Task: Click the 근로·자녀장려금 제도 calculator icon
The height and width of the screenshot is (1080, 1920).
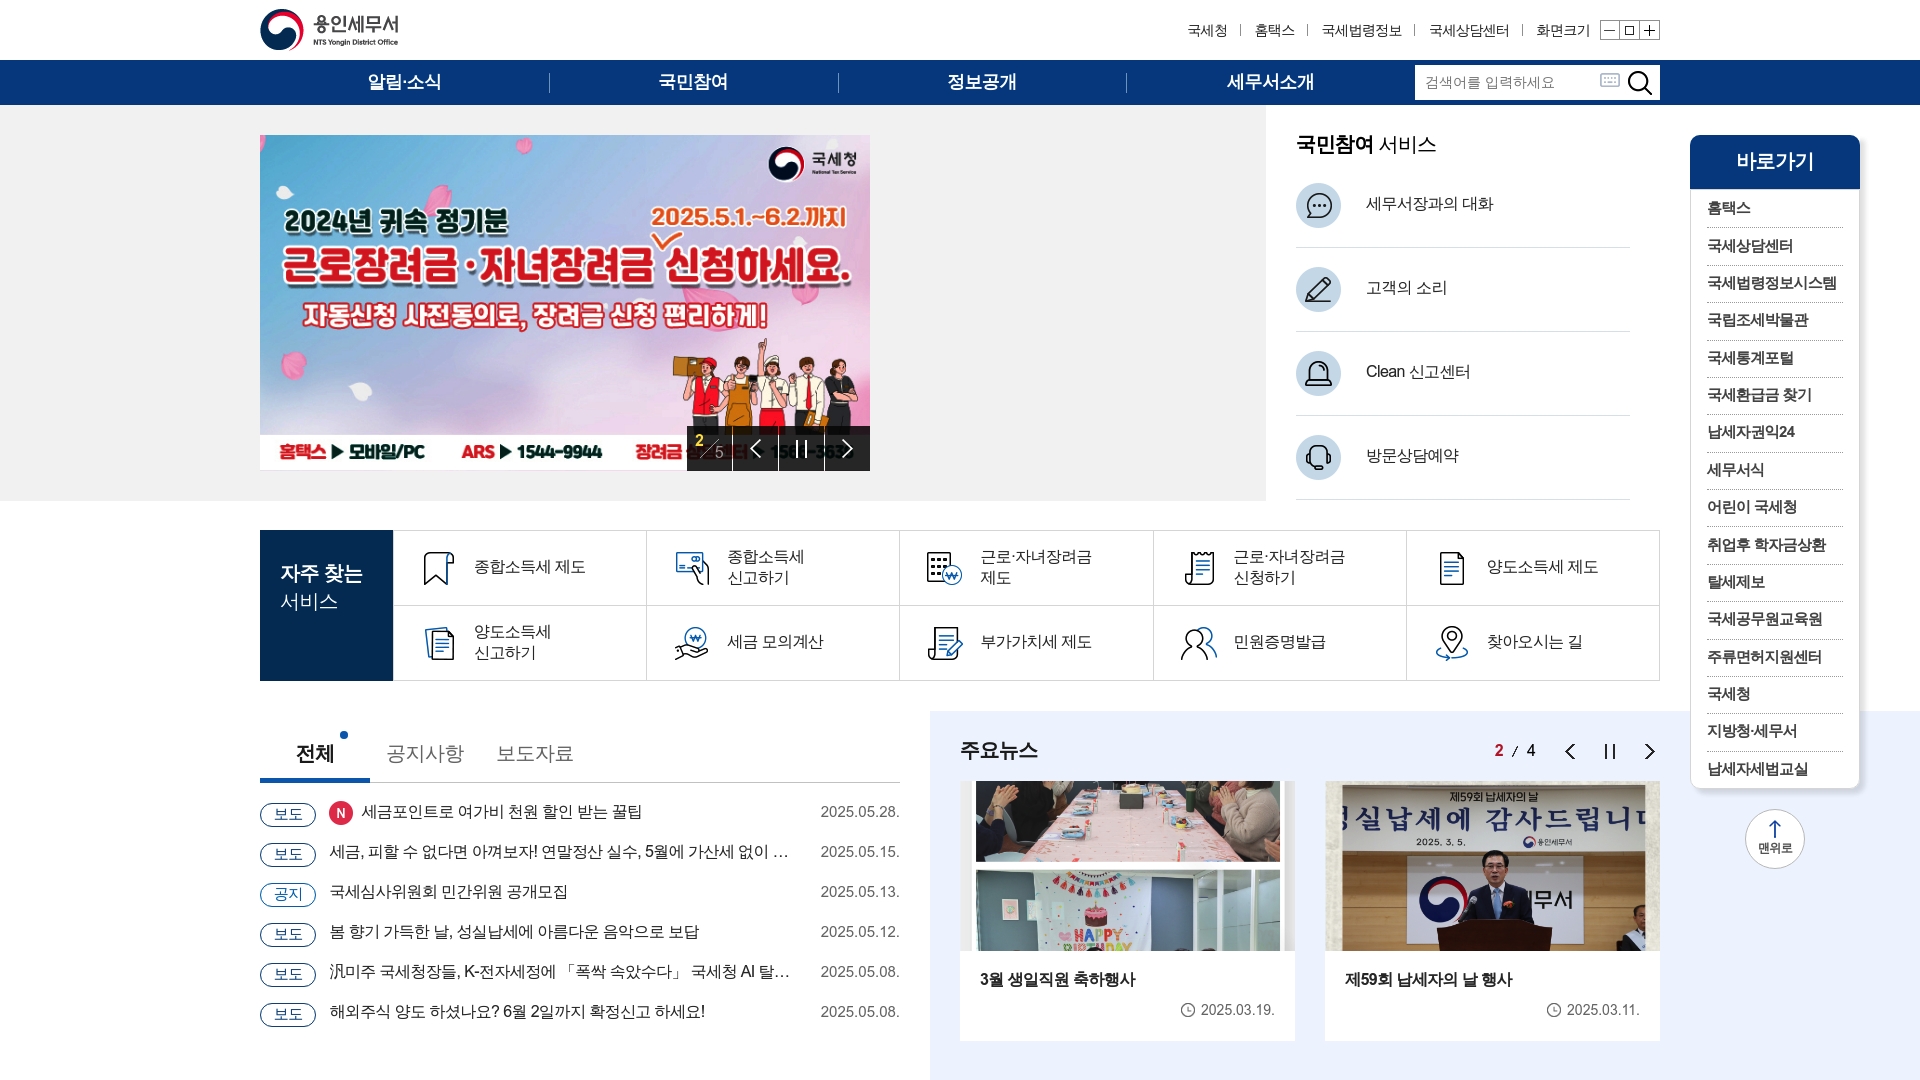Action: [x=944, y=568]
